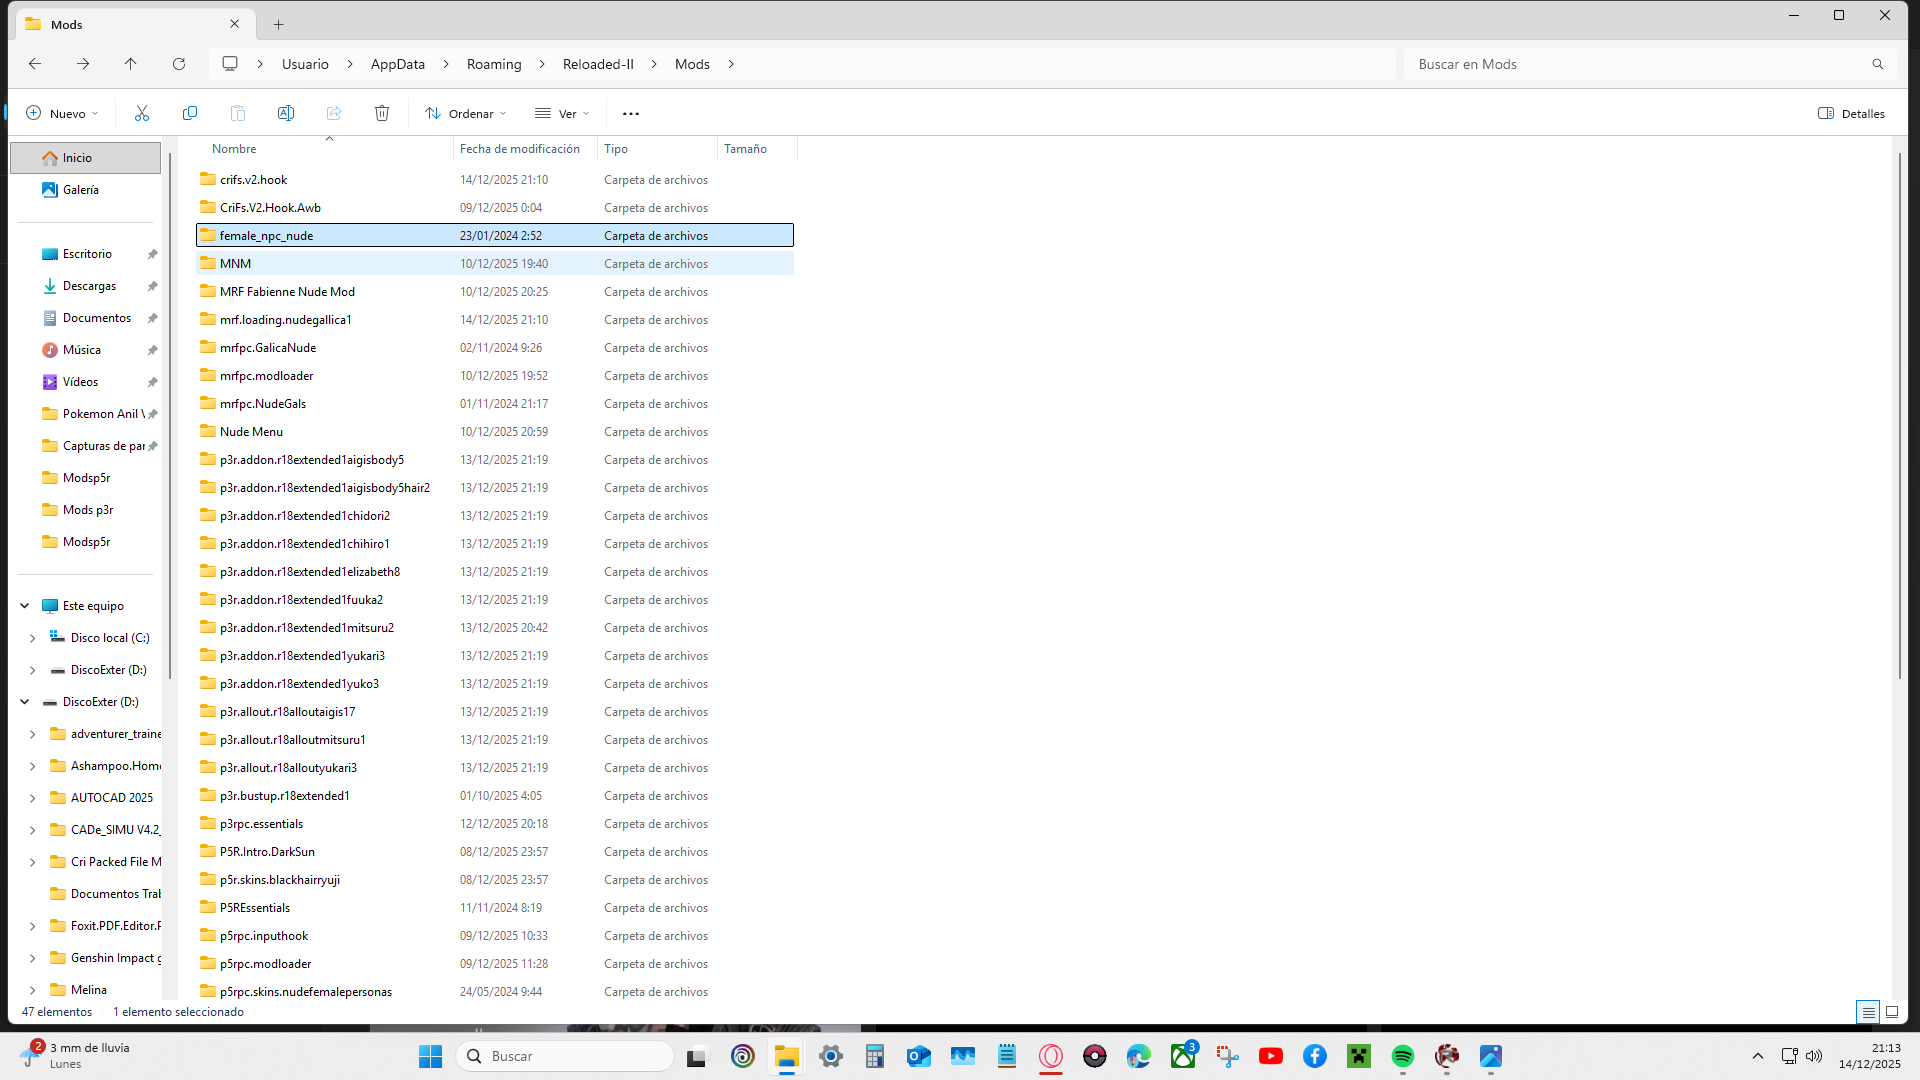Click chevron after Mods in address bar
Screen dimensions: 1920x1080
tap(731, 64)
